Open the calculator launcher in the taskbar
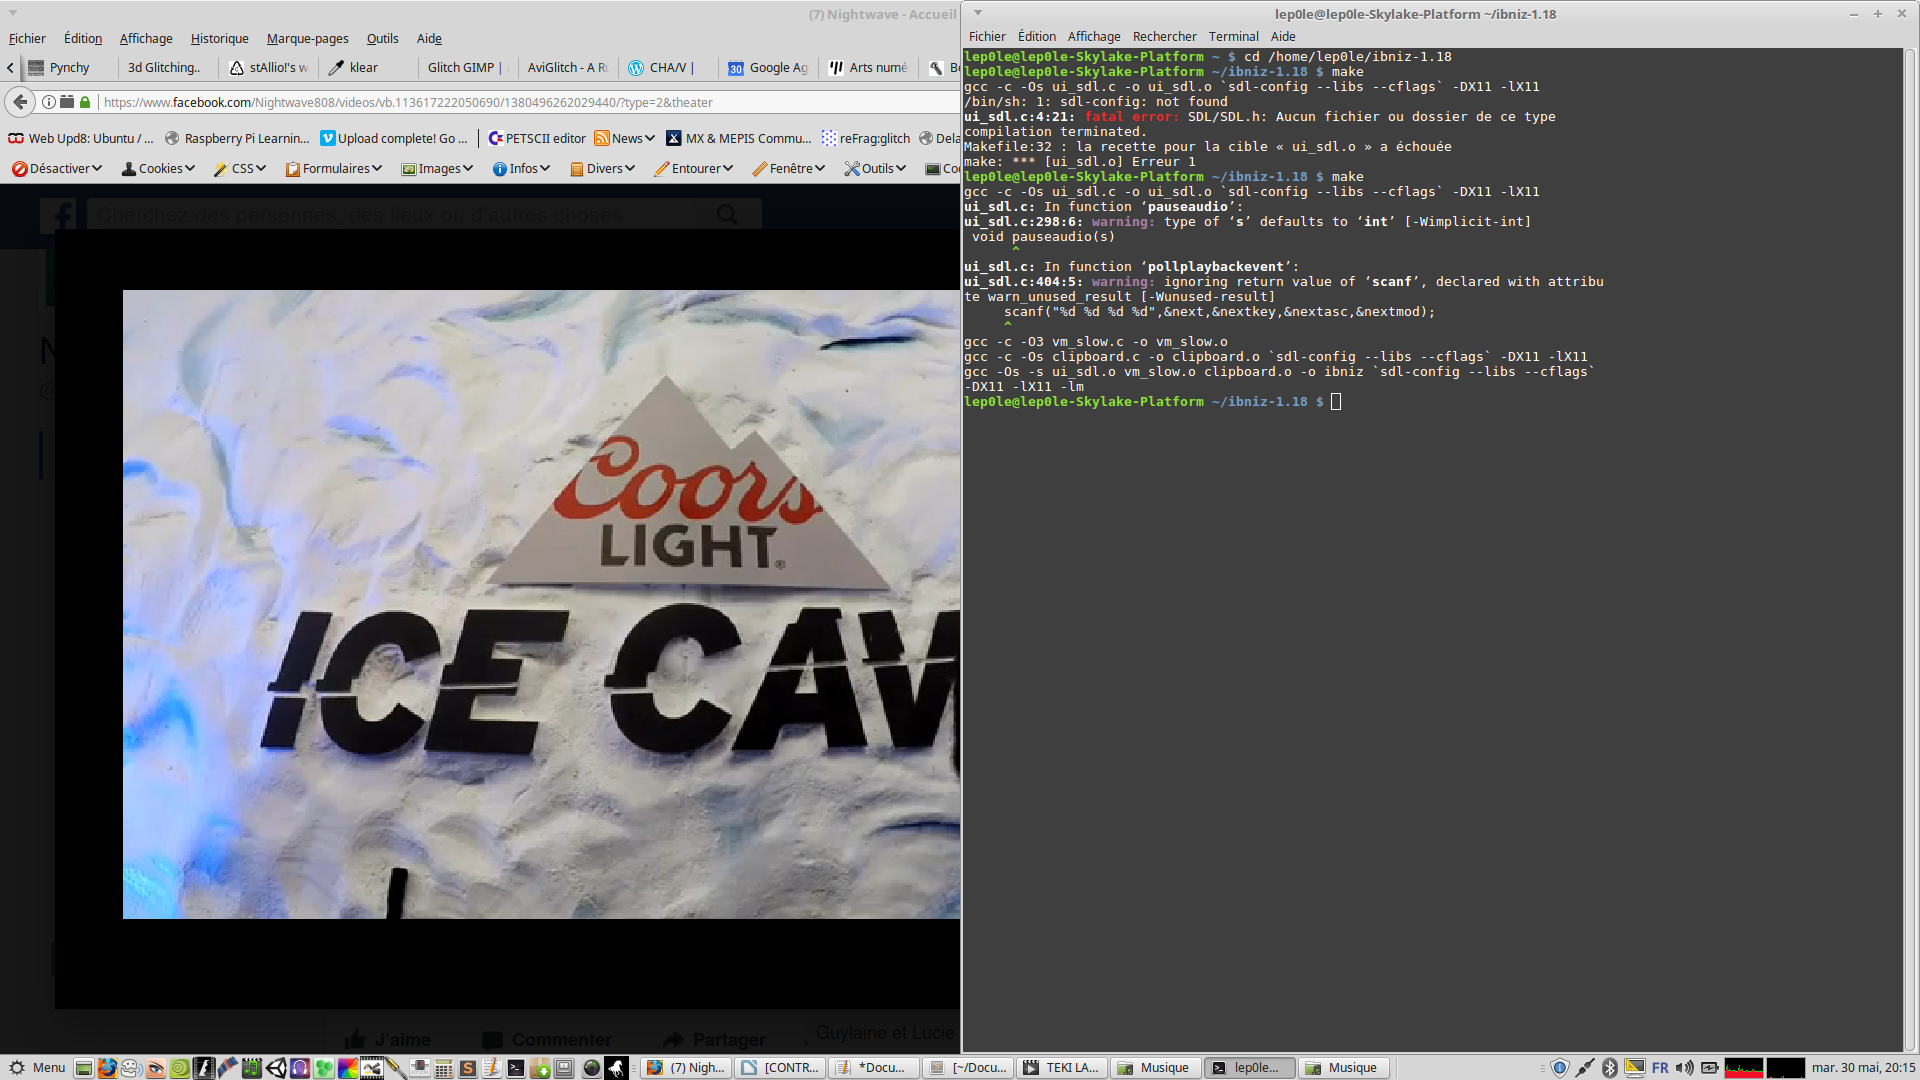The width and height of the screenshot is (1920, 1080). pyautogui.click(x=443, y=1068)
